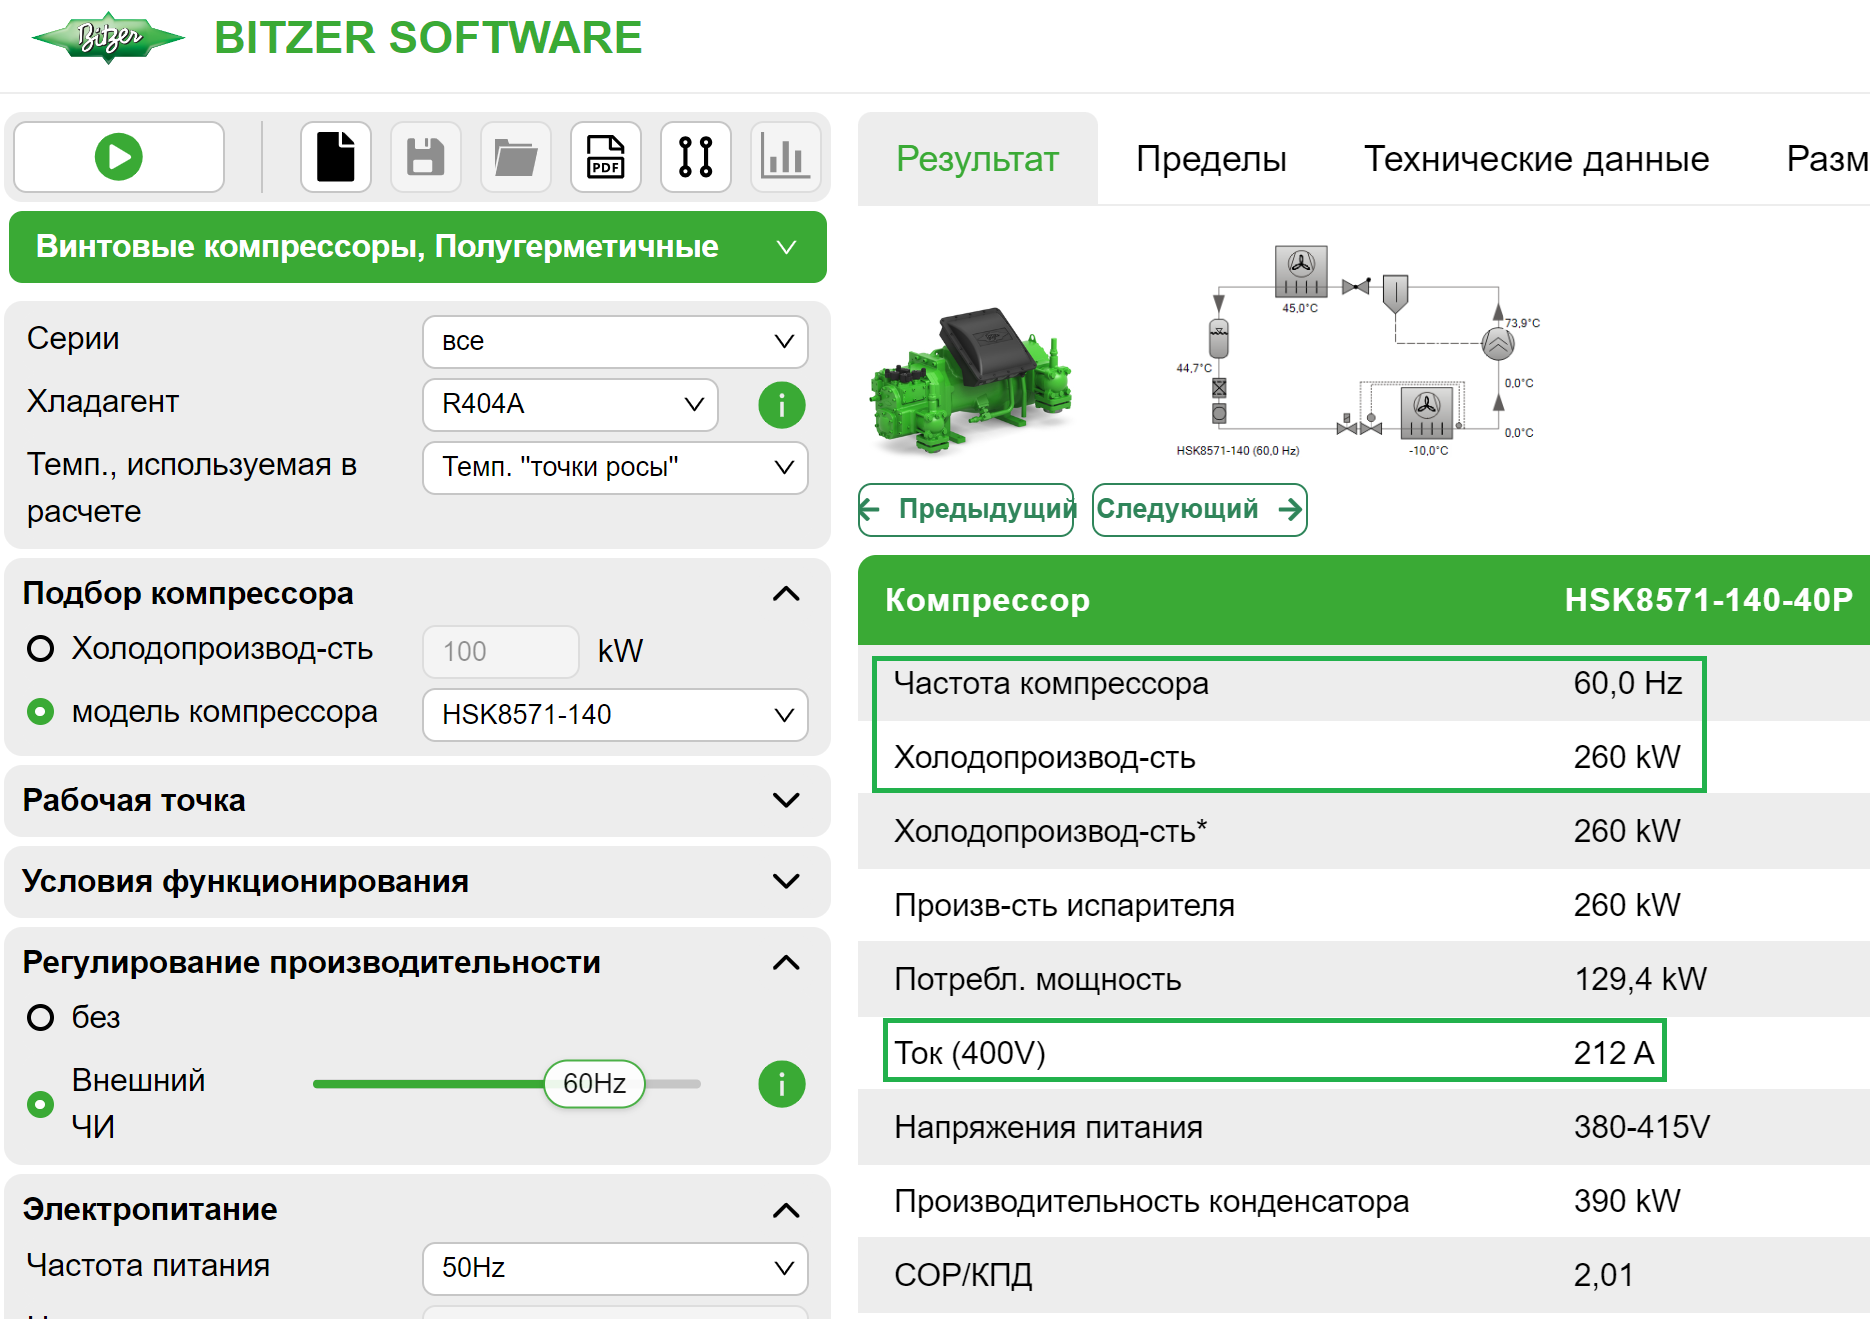Select the Внешний ЧИ radio button
Viewport: 1870px width, 1319px height.
pos(40,1104)
